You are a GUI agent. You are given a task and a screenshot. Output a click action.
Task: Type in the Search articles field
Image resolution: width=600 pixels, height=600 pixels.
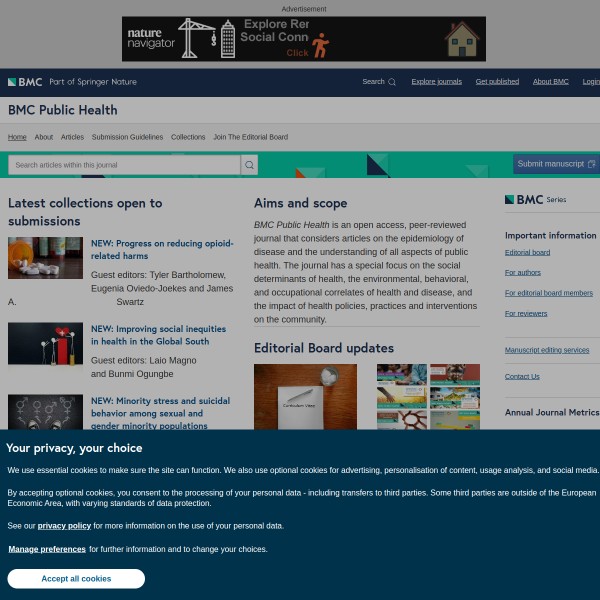(123, 164)
